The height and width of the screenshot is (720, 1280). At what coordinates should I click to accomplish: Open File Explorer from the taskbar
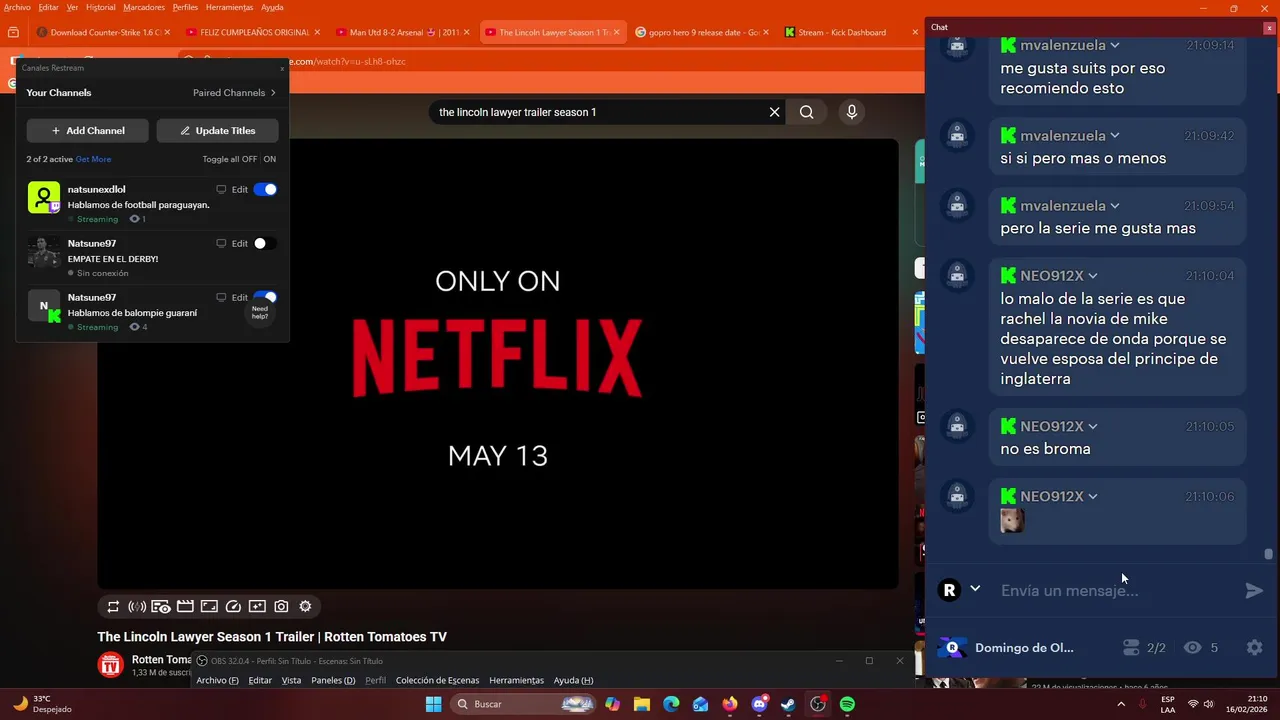click(x=641, y=704)
